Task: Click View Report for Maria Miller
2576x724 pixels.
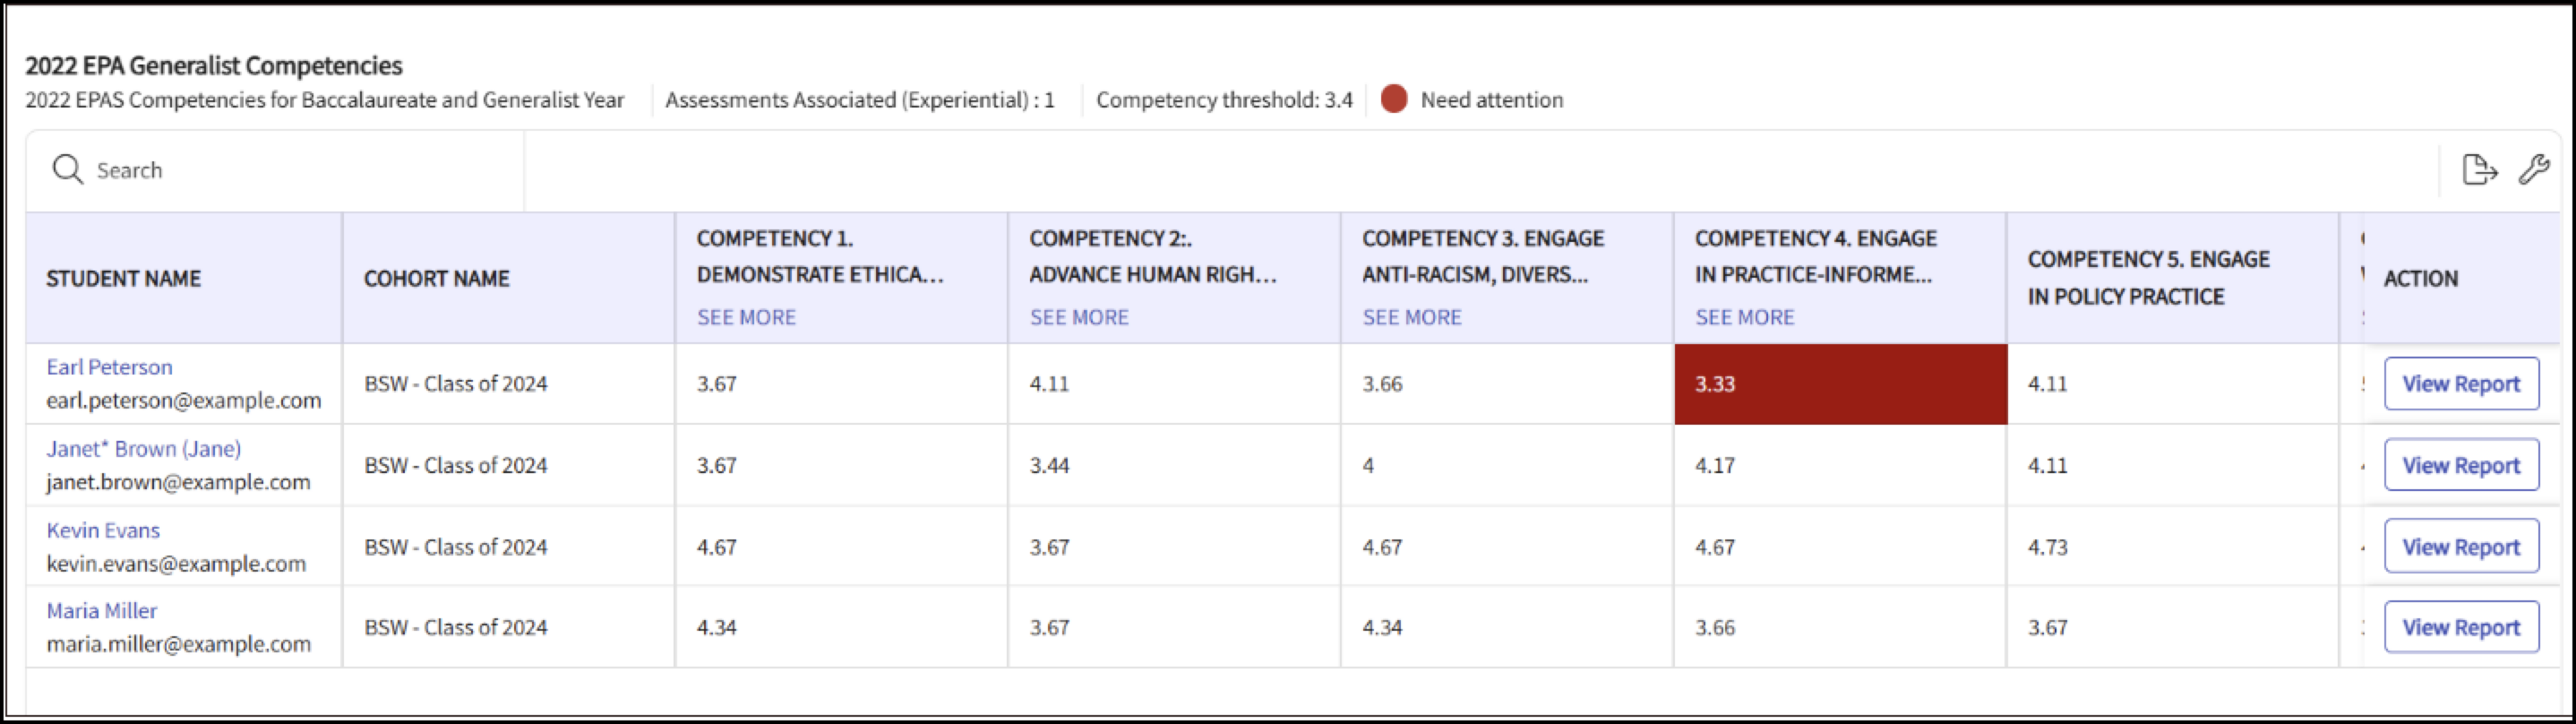Action: (2461, 627)
